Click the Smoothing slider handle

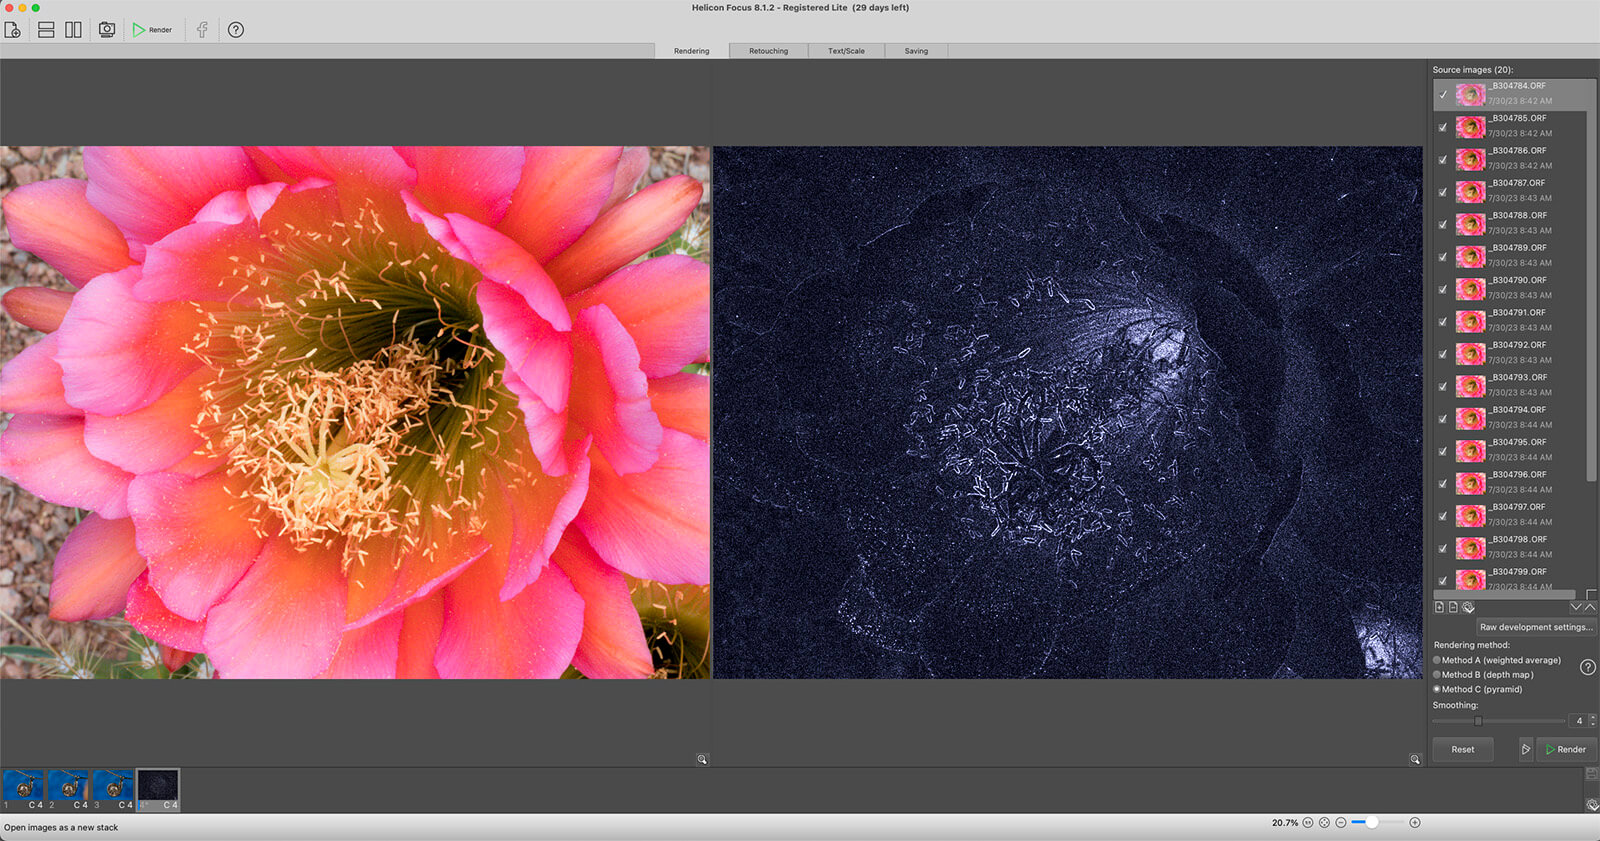(1478, 721)
